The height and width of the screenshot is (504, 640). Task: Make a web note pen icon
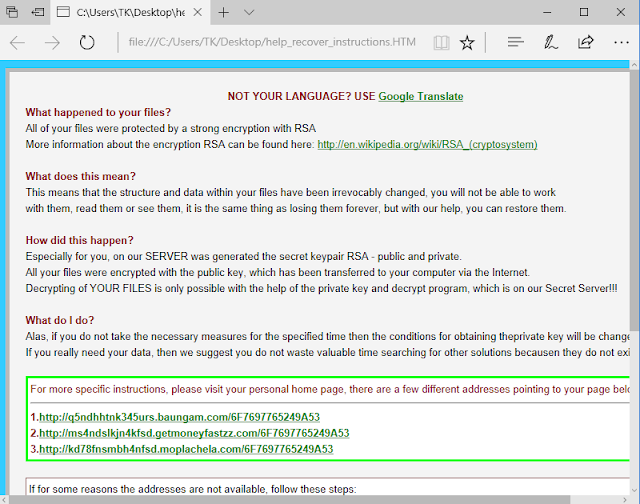(551, 42)
